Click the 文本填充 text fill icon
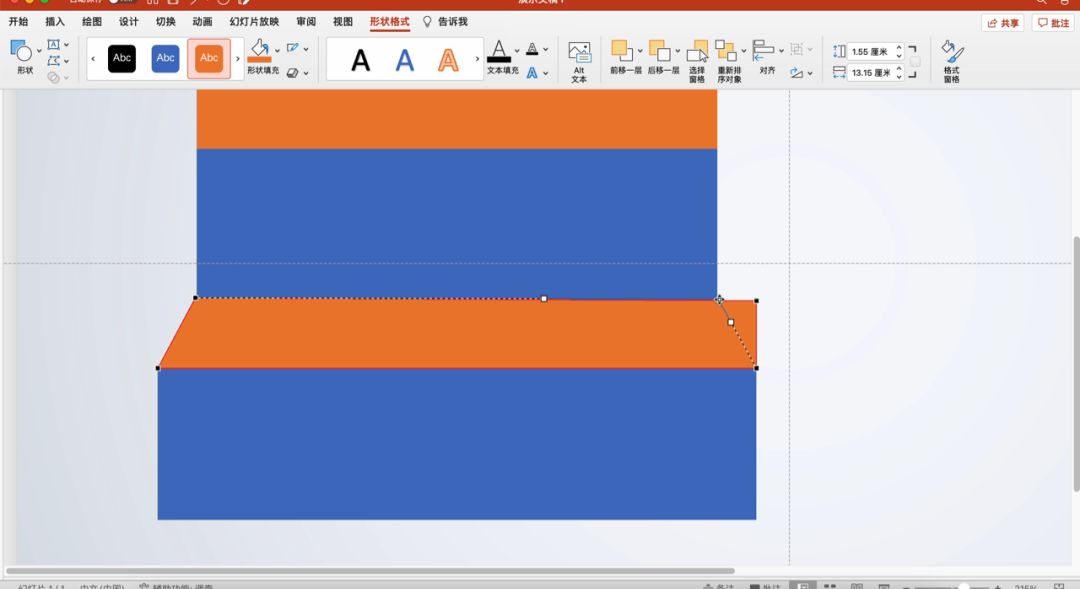 pyautogui.click(x=499, y=52)
